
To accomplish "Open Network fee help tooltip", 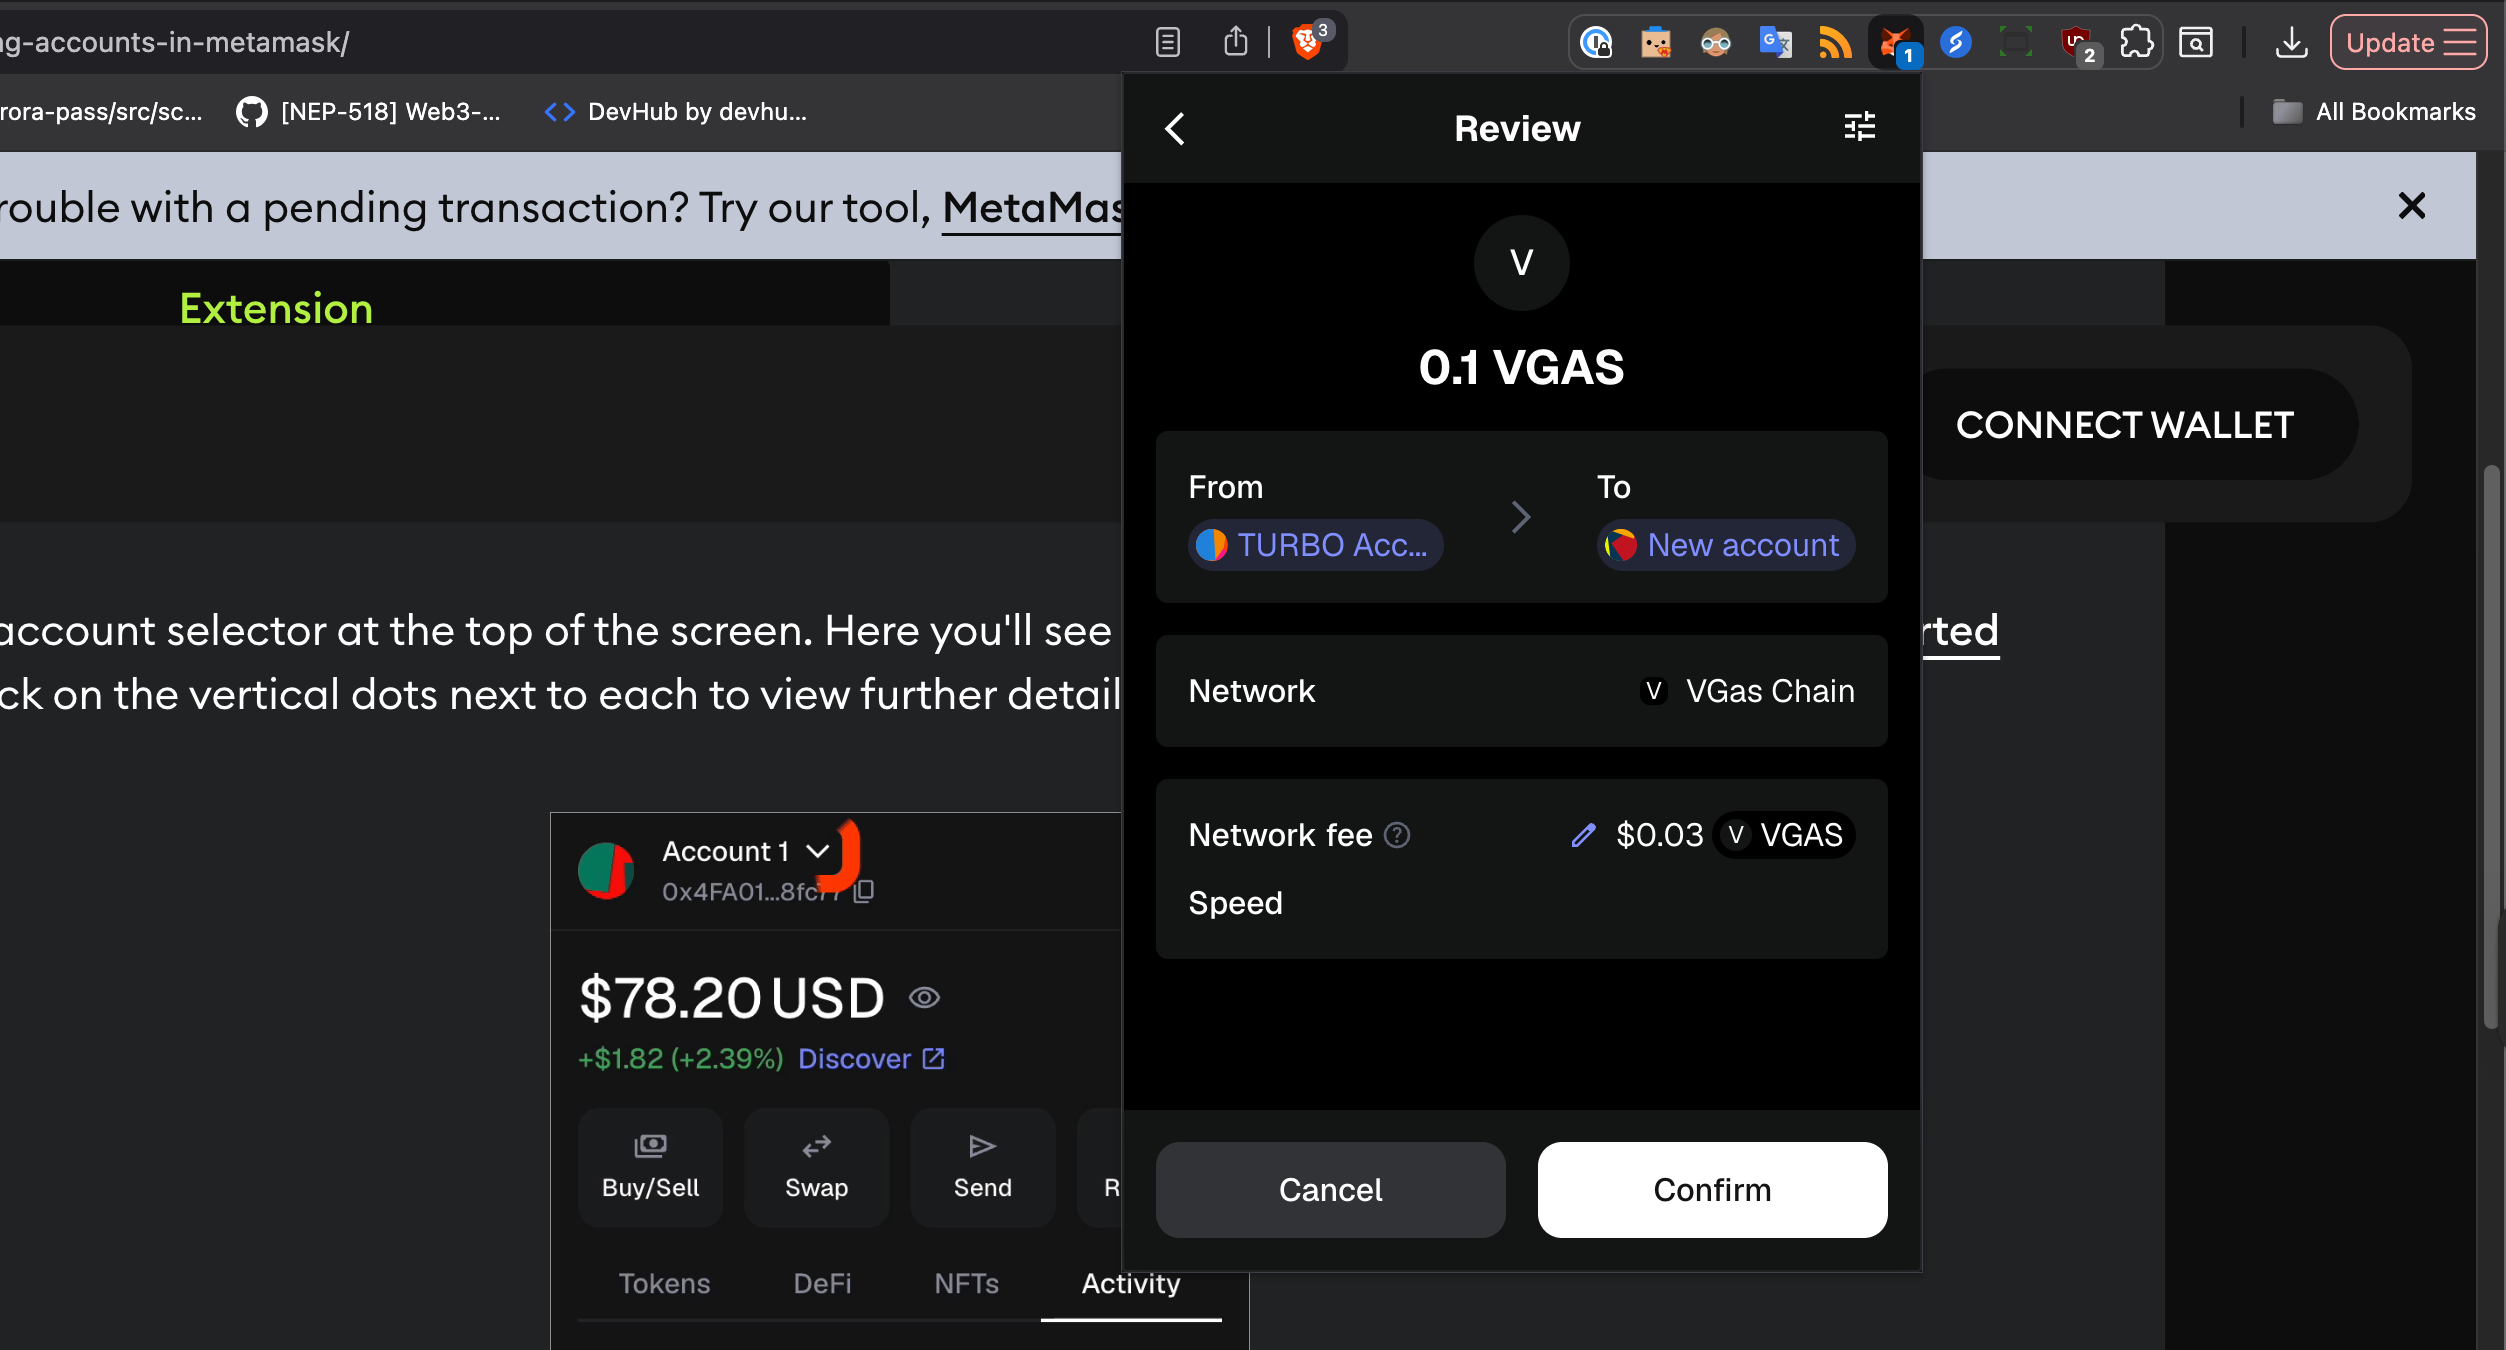I will coord(1397,835).
